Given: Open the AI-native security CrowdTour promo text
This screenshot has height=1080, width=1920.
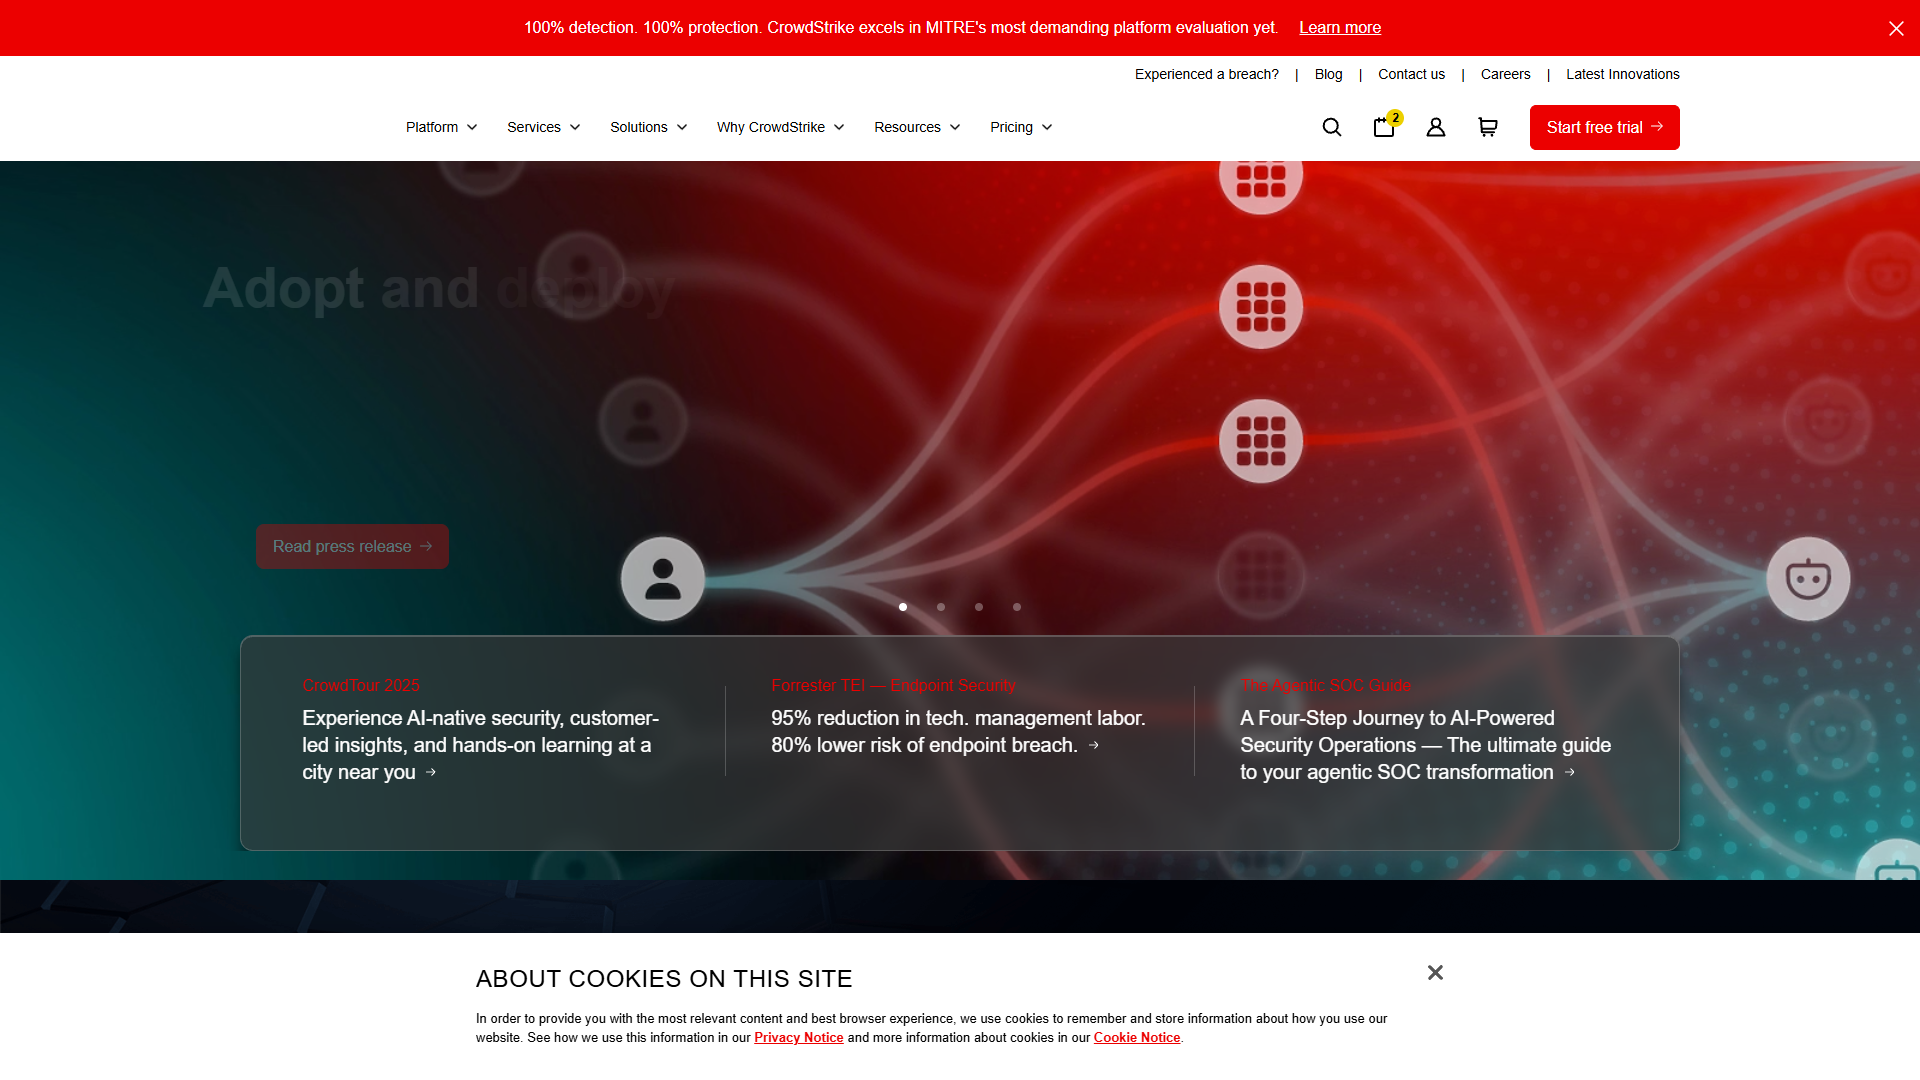Looking at the screenshot, I should (x=480, y=745).
